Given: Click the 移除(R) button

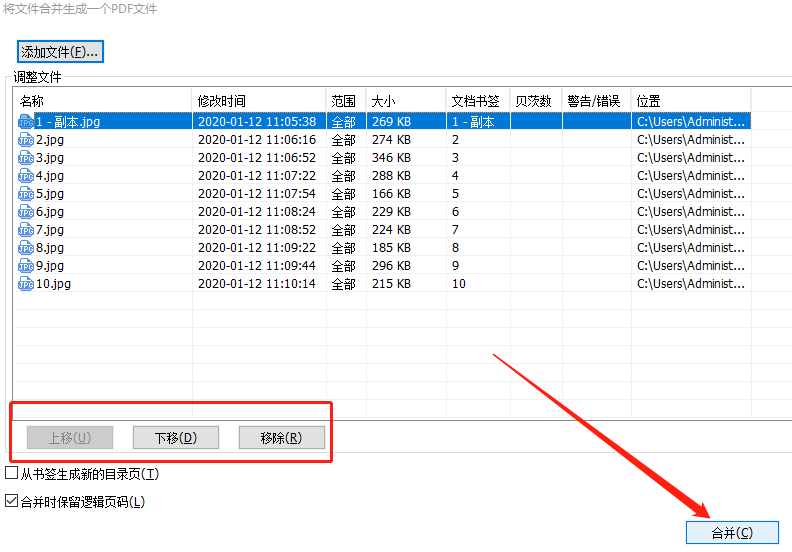Looking at the screenshot, I should click(281, 437).
